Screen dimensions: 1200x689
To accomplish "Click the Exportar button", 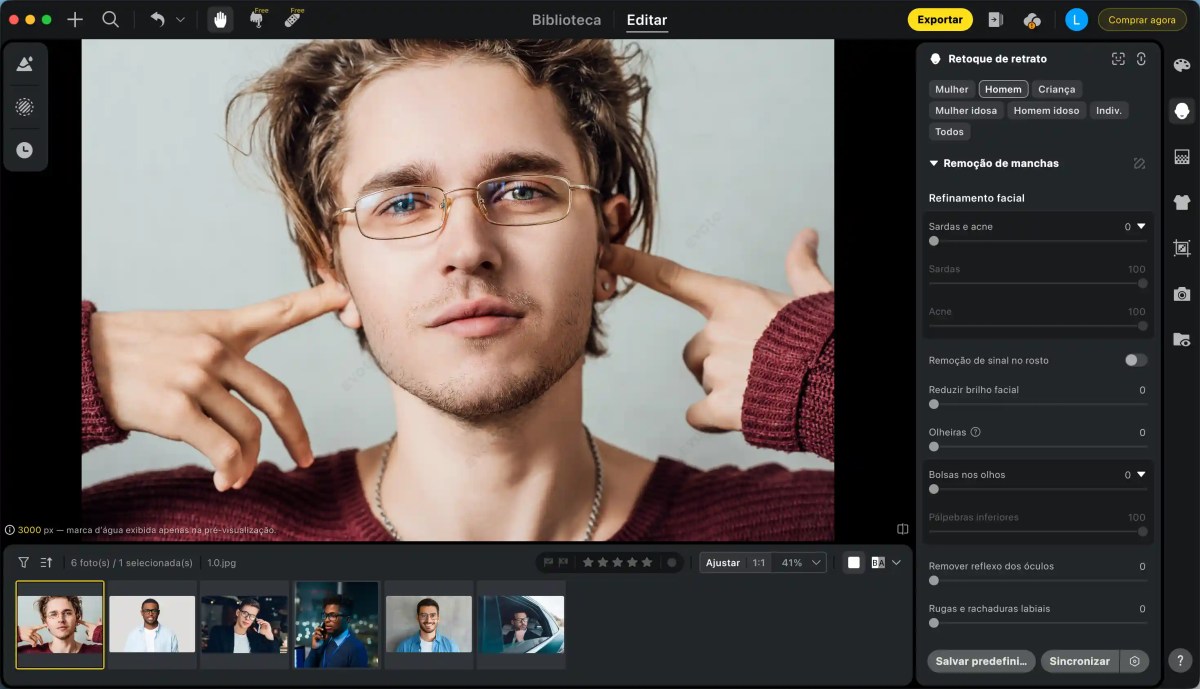I will coord(939,19).
